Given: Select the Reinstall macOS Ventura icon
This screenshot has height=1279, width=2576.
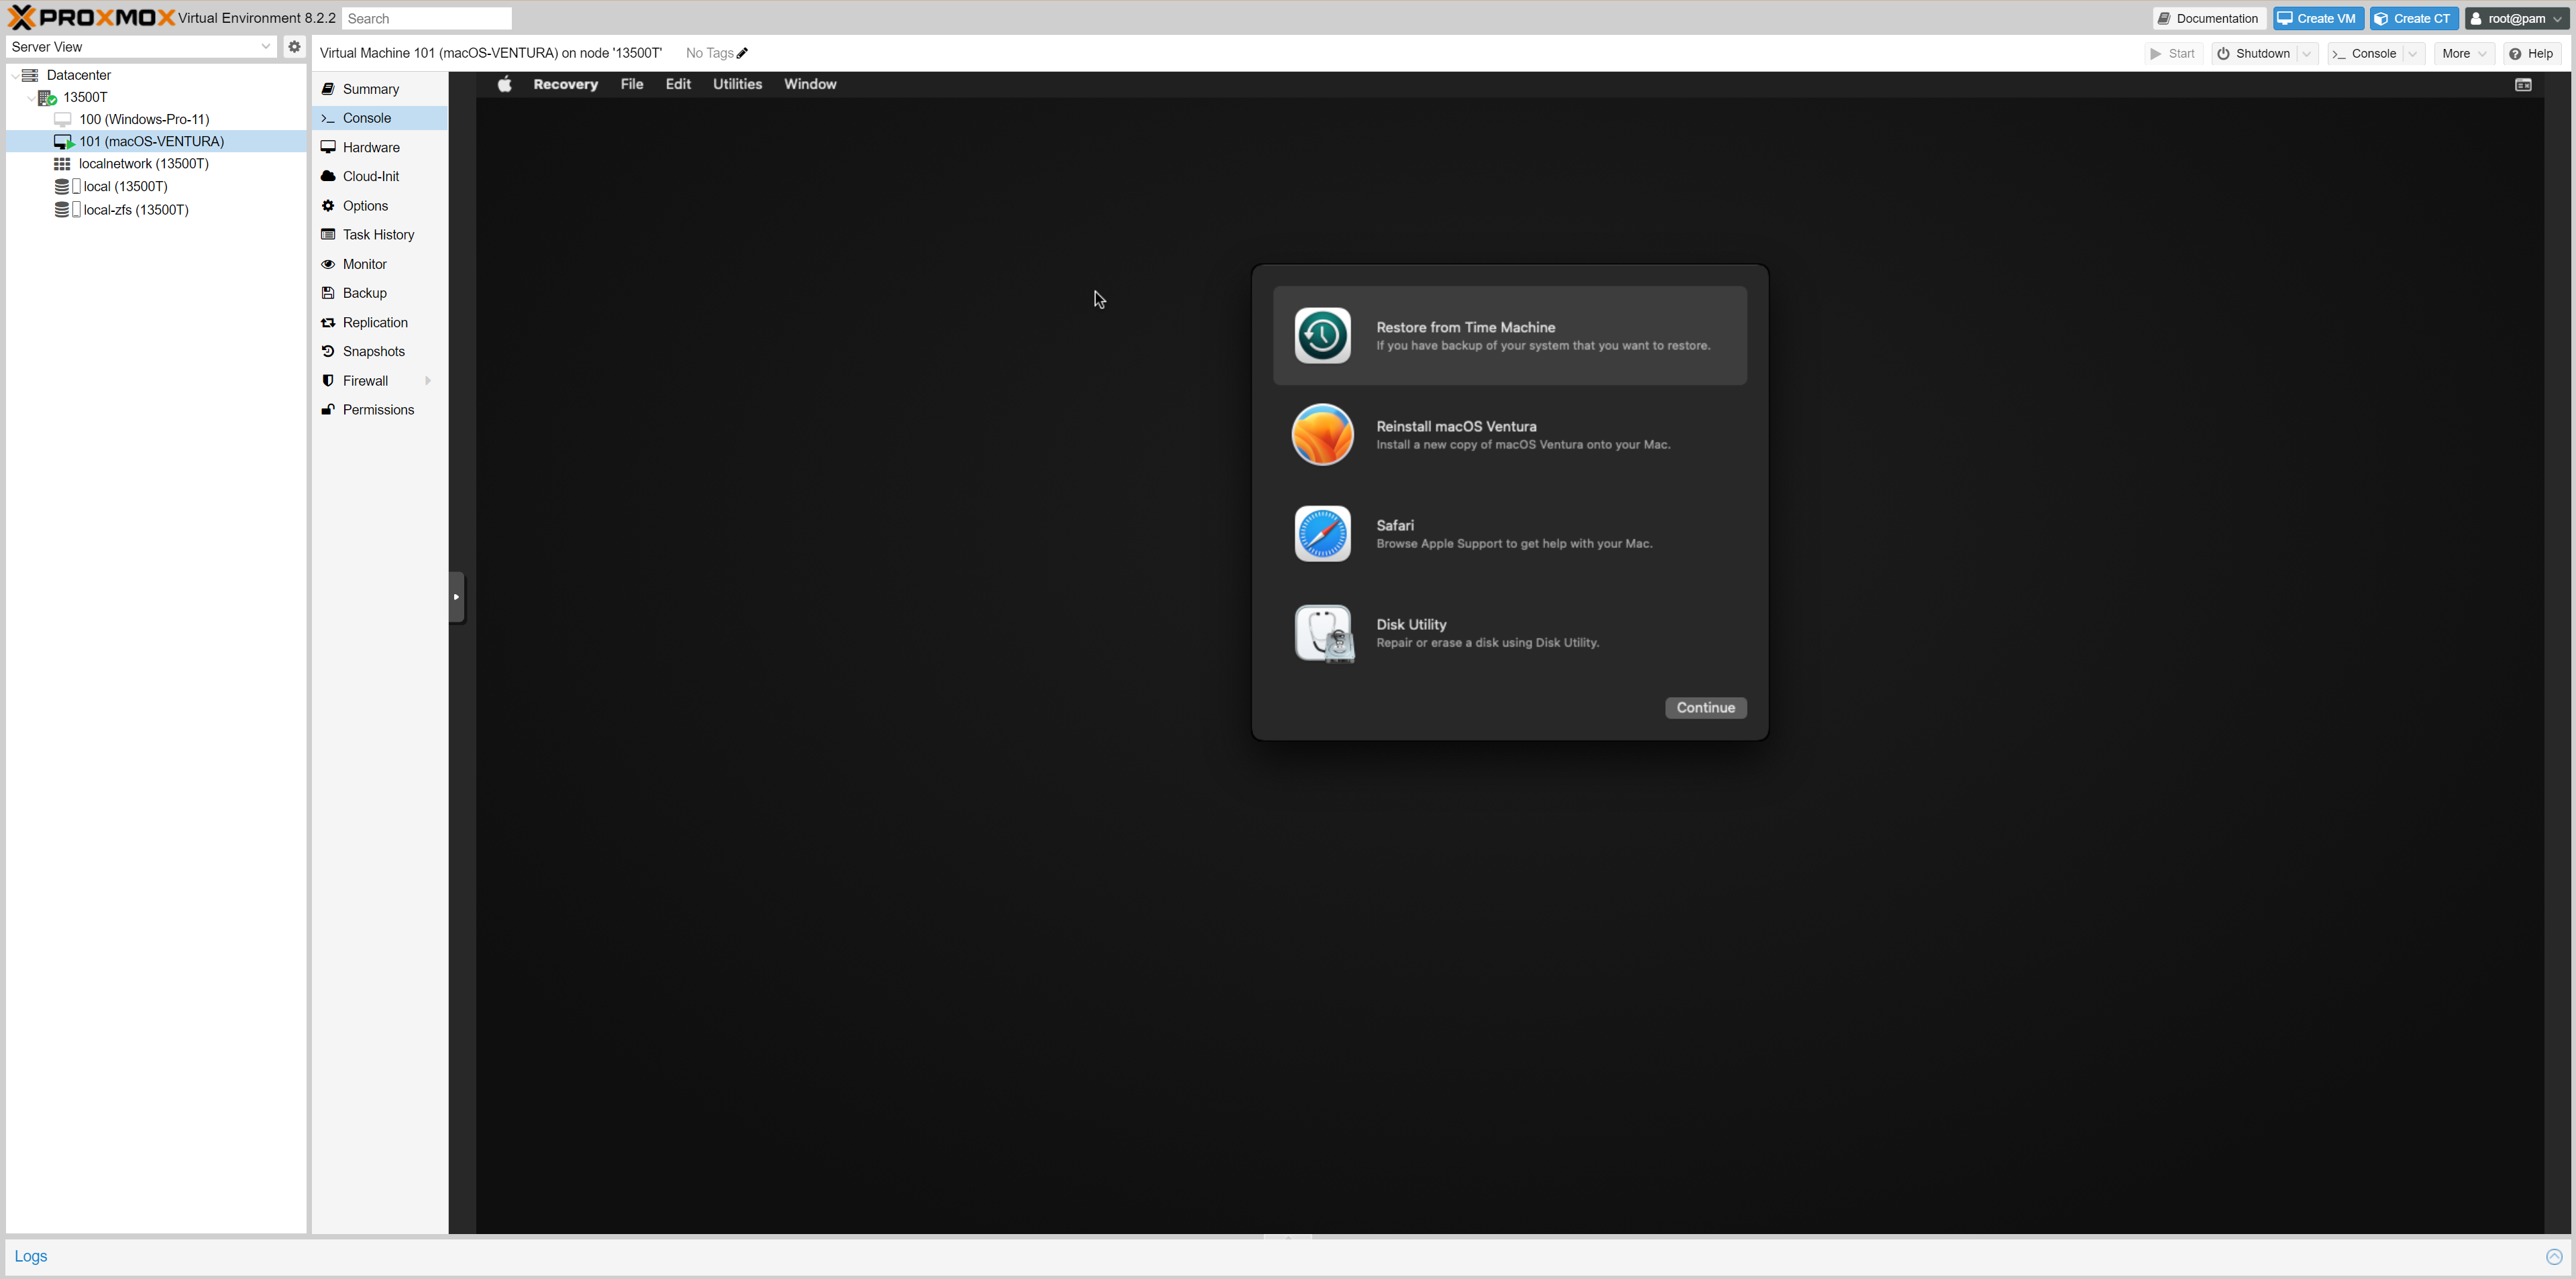Looking at the screenshot, I should click(1322, 435).
